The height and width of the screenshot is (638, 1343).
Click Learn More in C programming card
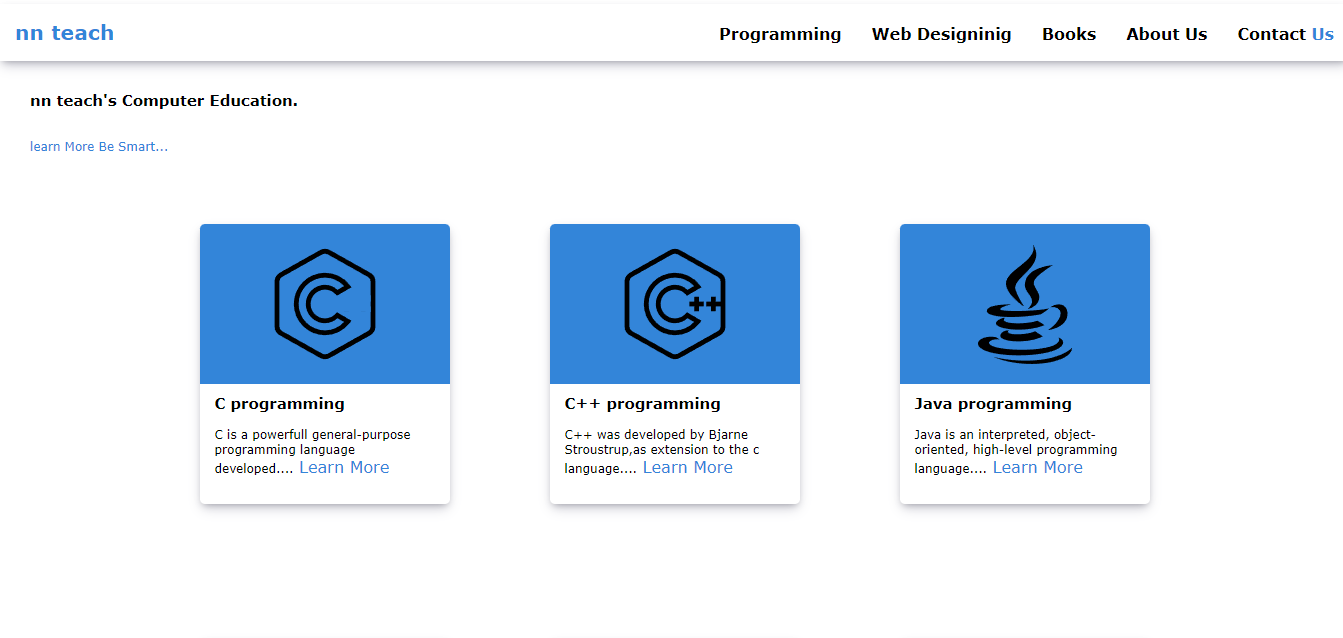point(344,468)
